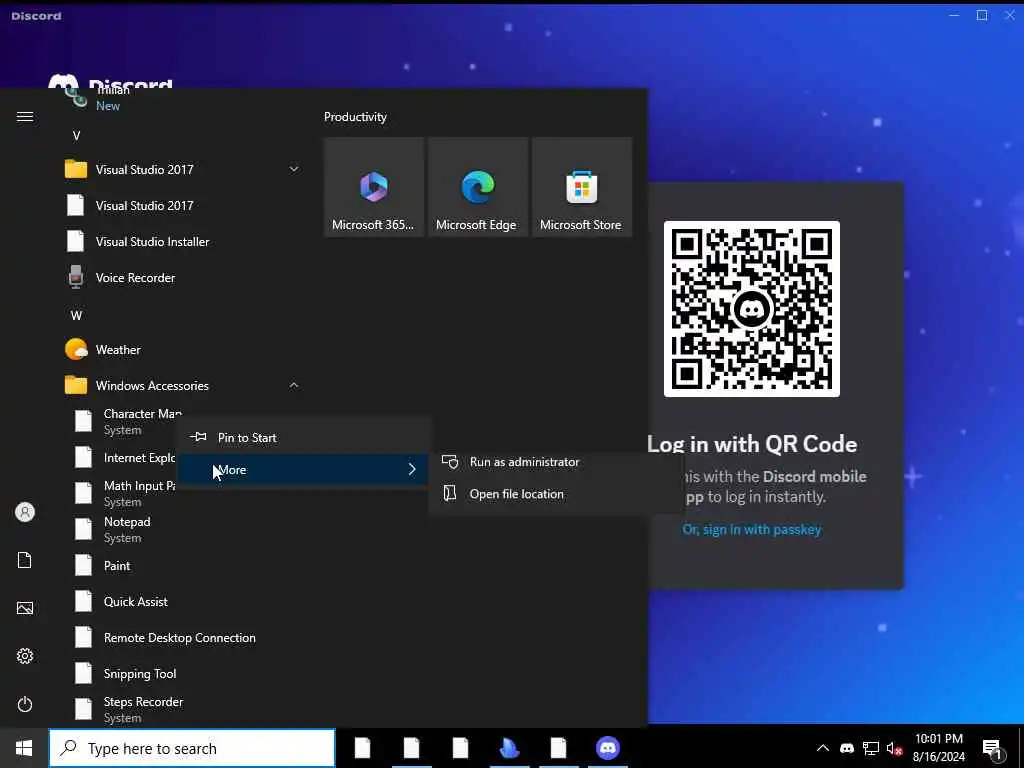The height and width of the screenshot is (768, 1024).
Task: Jump to letter W section header
Action: tap(76, 315)
